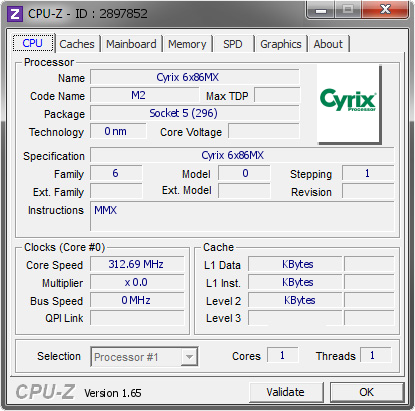The image size is (415, 411).
Task: Click the Validate button
Action: tap(286, 392)
